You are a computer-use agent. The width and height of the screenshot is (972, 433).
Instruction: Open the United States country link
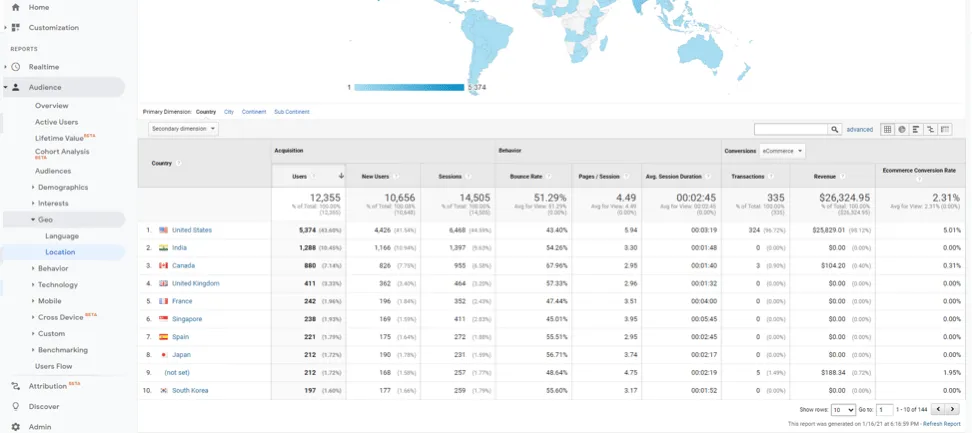tap(191, 230)
